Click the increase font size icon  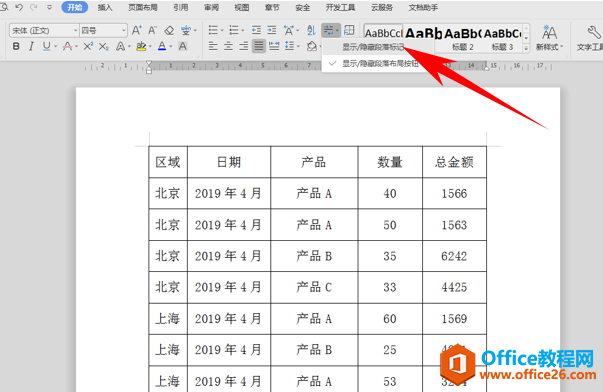137,30
